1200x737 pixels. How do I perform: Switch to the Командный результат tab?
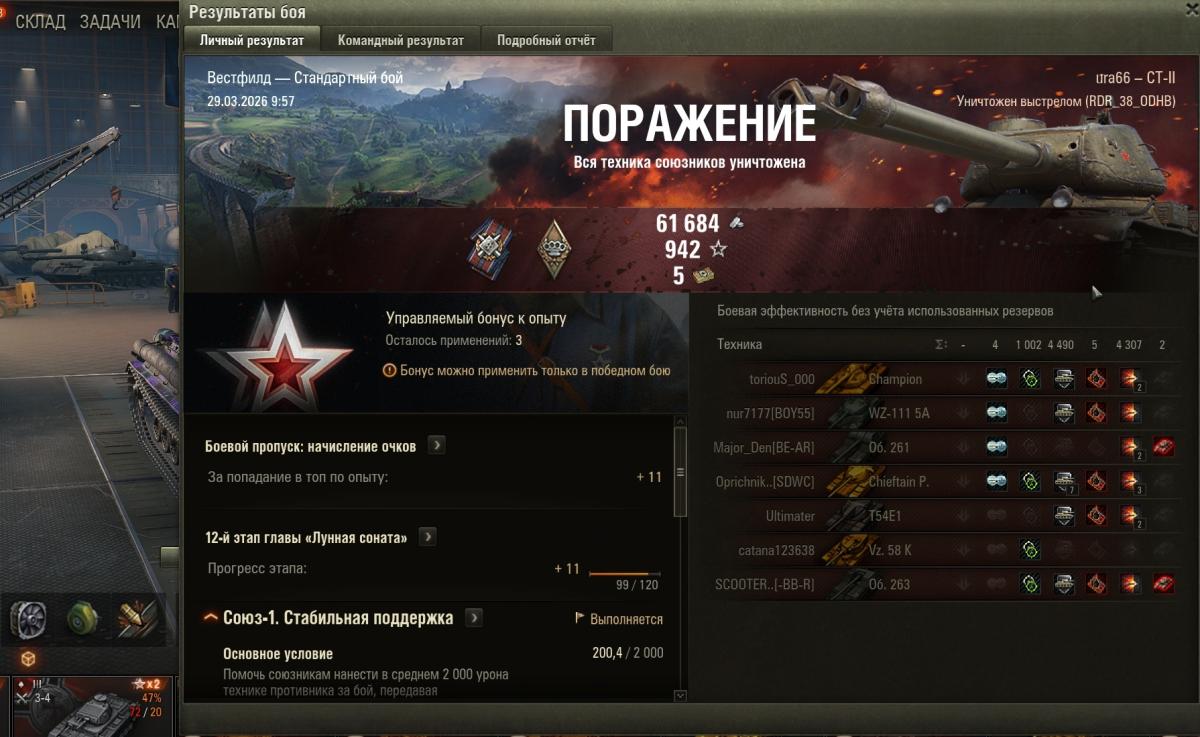click(x=401, y=41)
